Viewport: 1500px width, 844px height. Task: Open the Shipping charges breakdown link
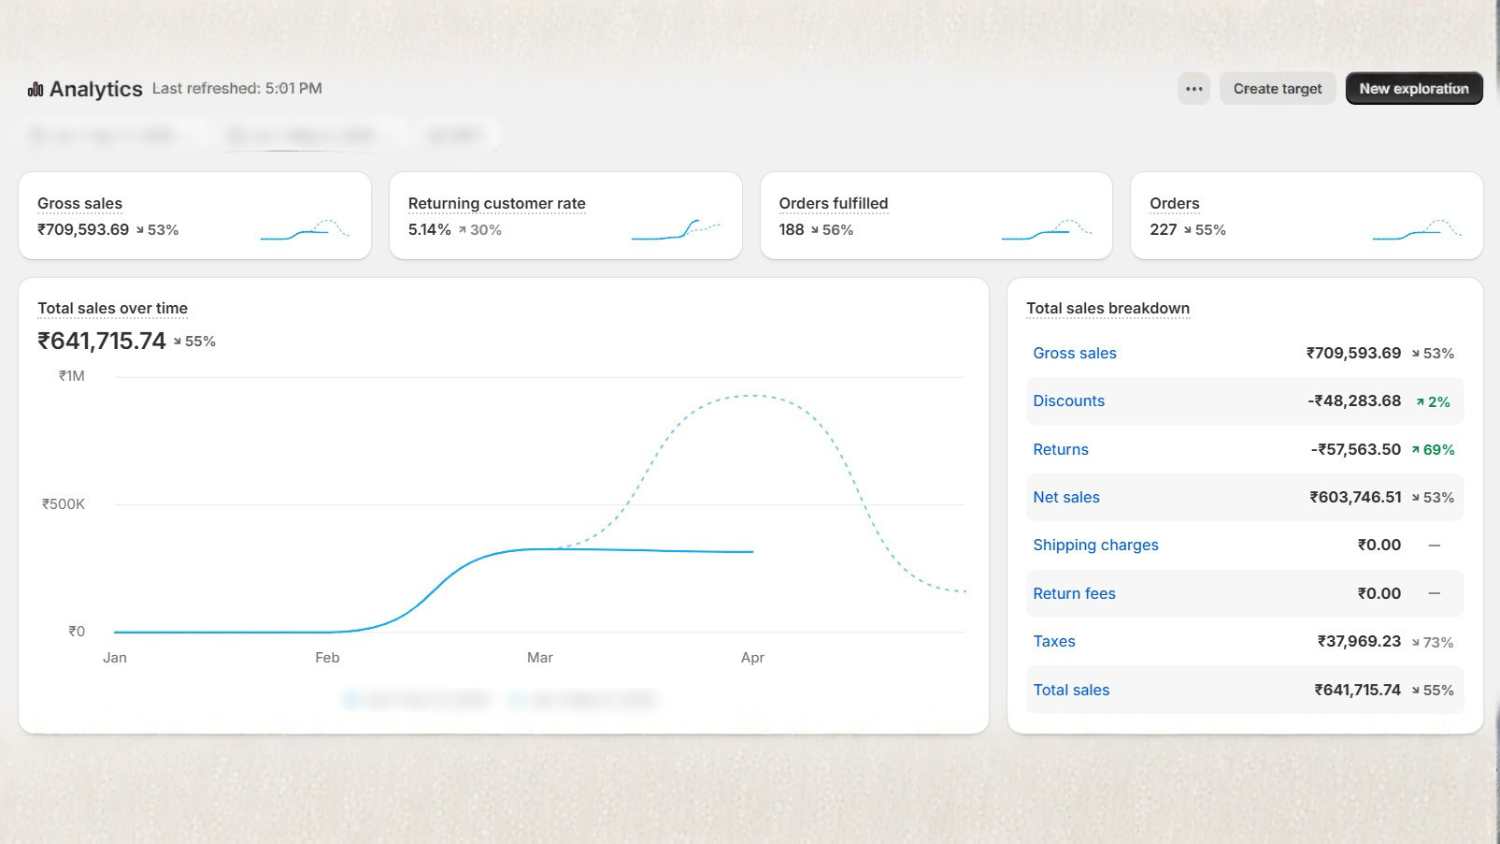pyautogui.click(x=1096, y=545)
